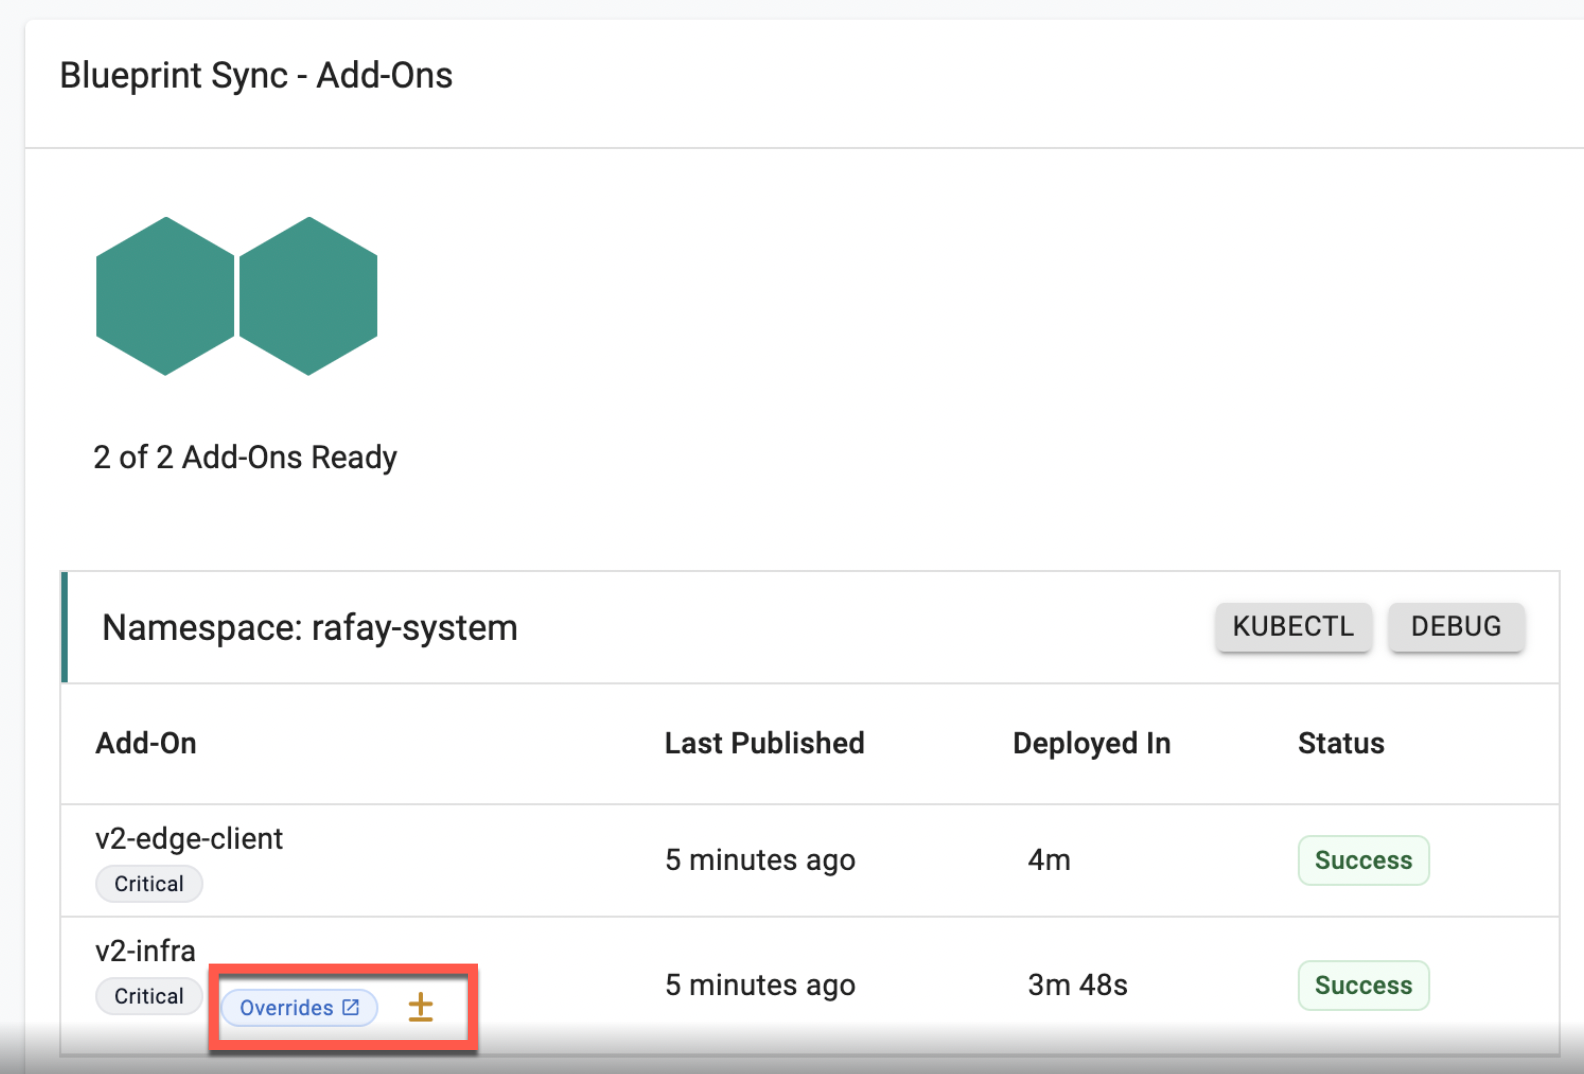Click the Critical badge under v2-infra

click(149, 996)
